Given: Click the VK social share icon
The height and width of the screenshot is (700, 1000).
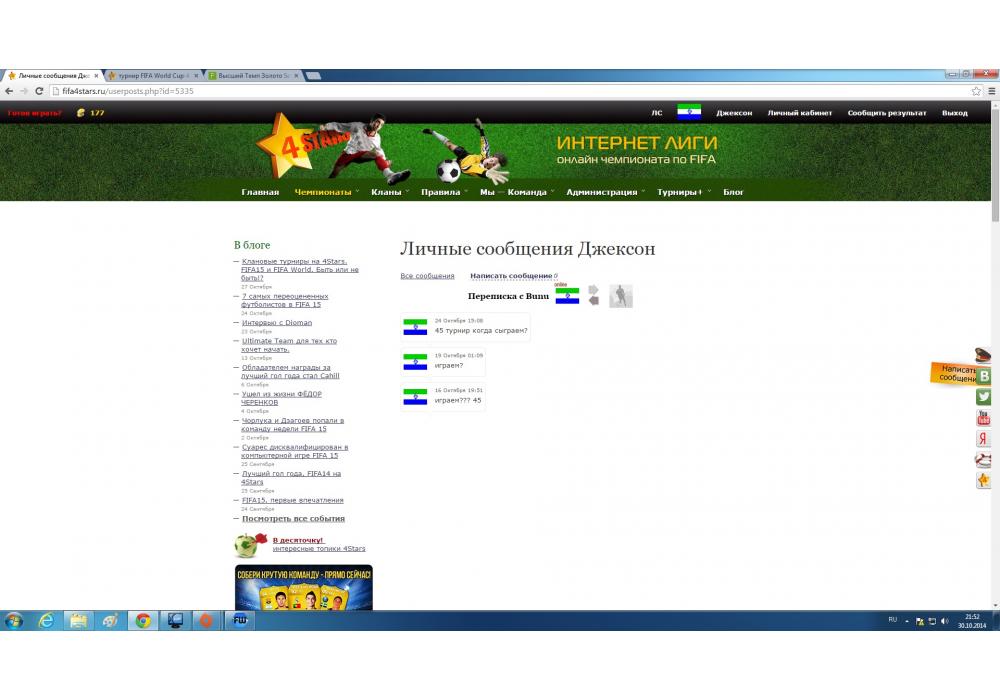Looking at the screenshot, I should [984, 376].
